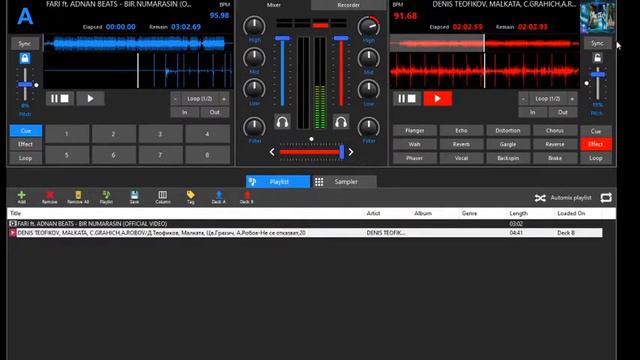Open the Playlist tab
The height and width of the screenshot is (360, 640).
[x=278, y=182]
